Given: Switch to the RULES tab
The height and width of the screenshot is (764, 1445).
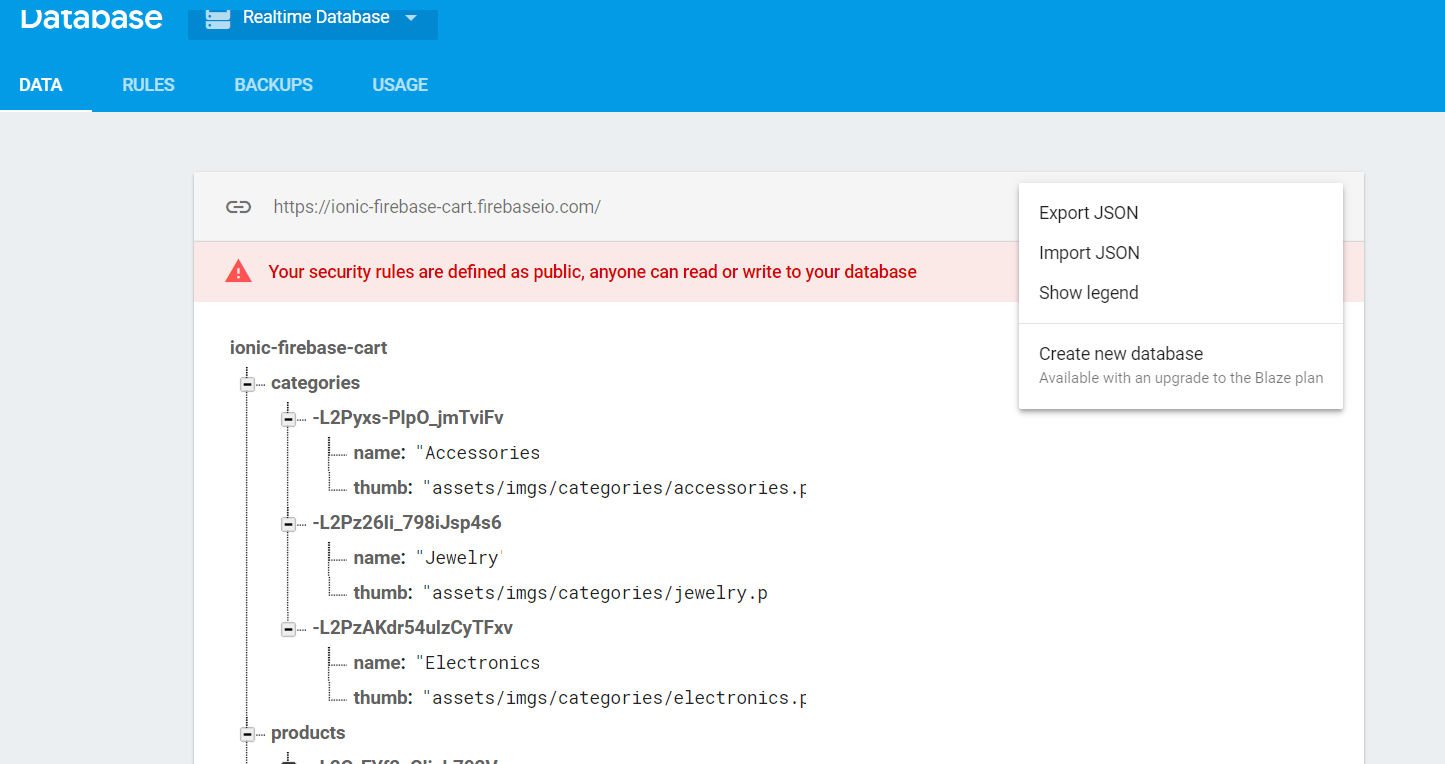Looking at the screenshot, I should (x=149, y=85).
